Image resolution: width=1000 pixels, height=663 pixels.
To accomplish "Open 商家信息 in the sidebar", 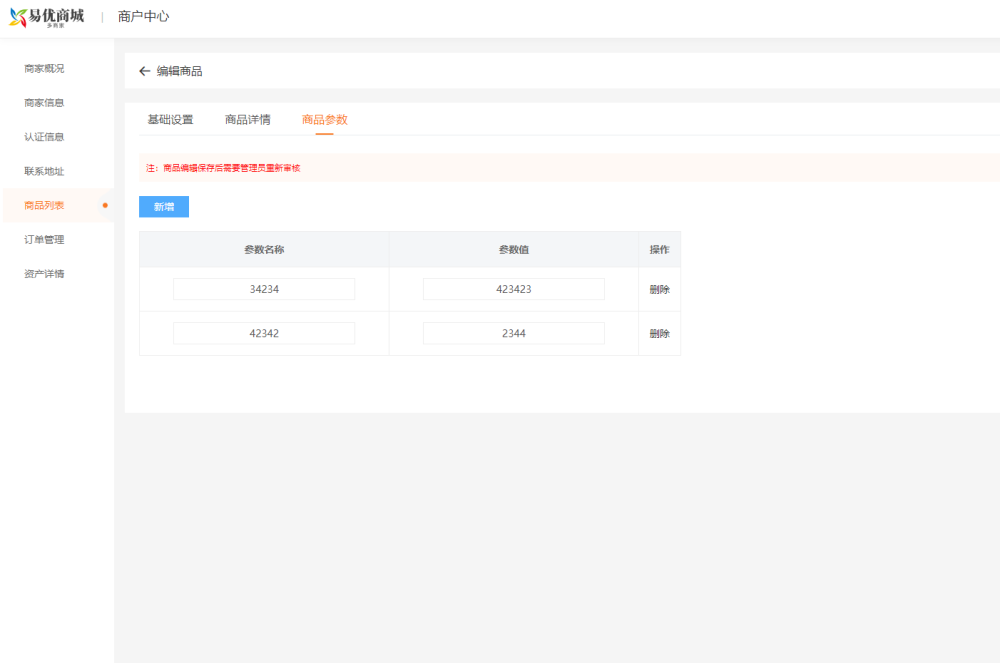I will pos(44,103).
